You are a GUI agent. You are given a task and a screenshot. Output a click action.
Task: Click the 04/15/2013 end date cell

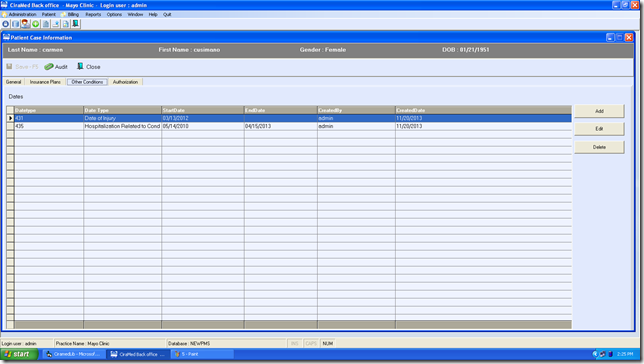coord(281,126)
